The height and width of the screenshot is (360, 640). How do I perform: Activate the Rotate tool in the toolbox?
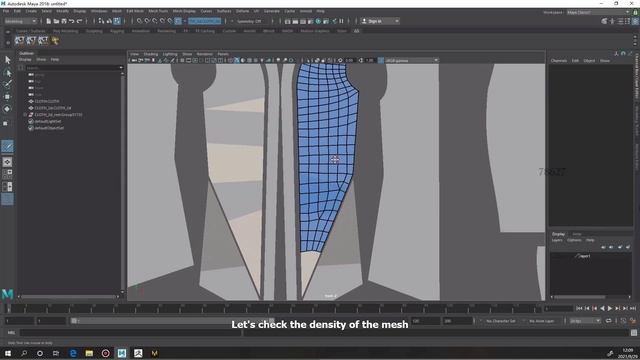(x=7, y=109)
